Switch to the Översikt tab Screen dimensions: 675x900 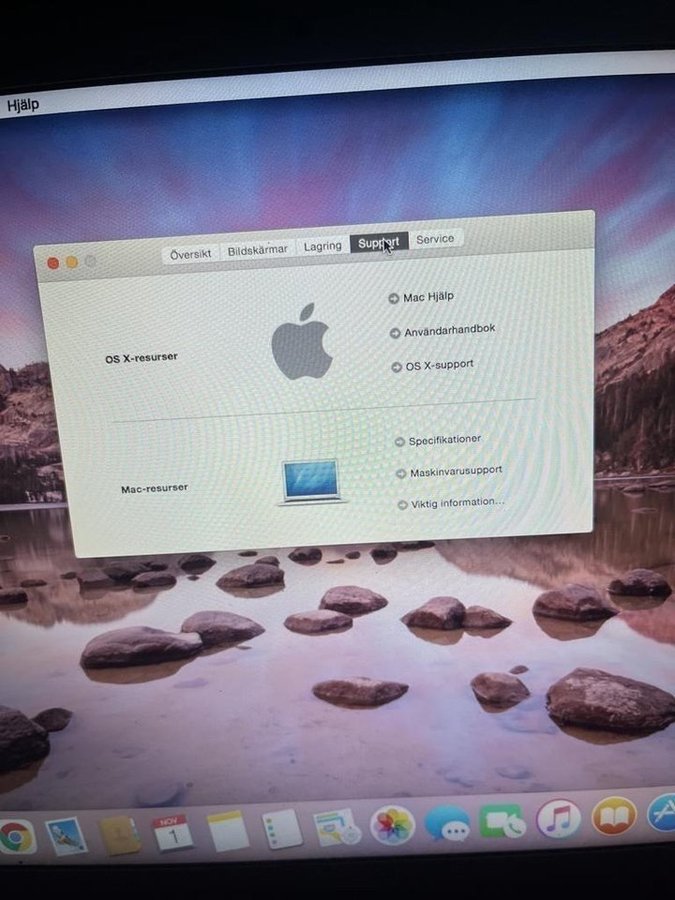(x=190, y=254)
